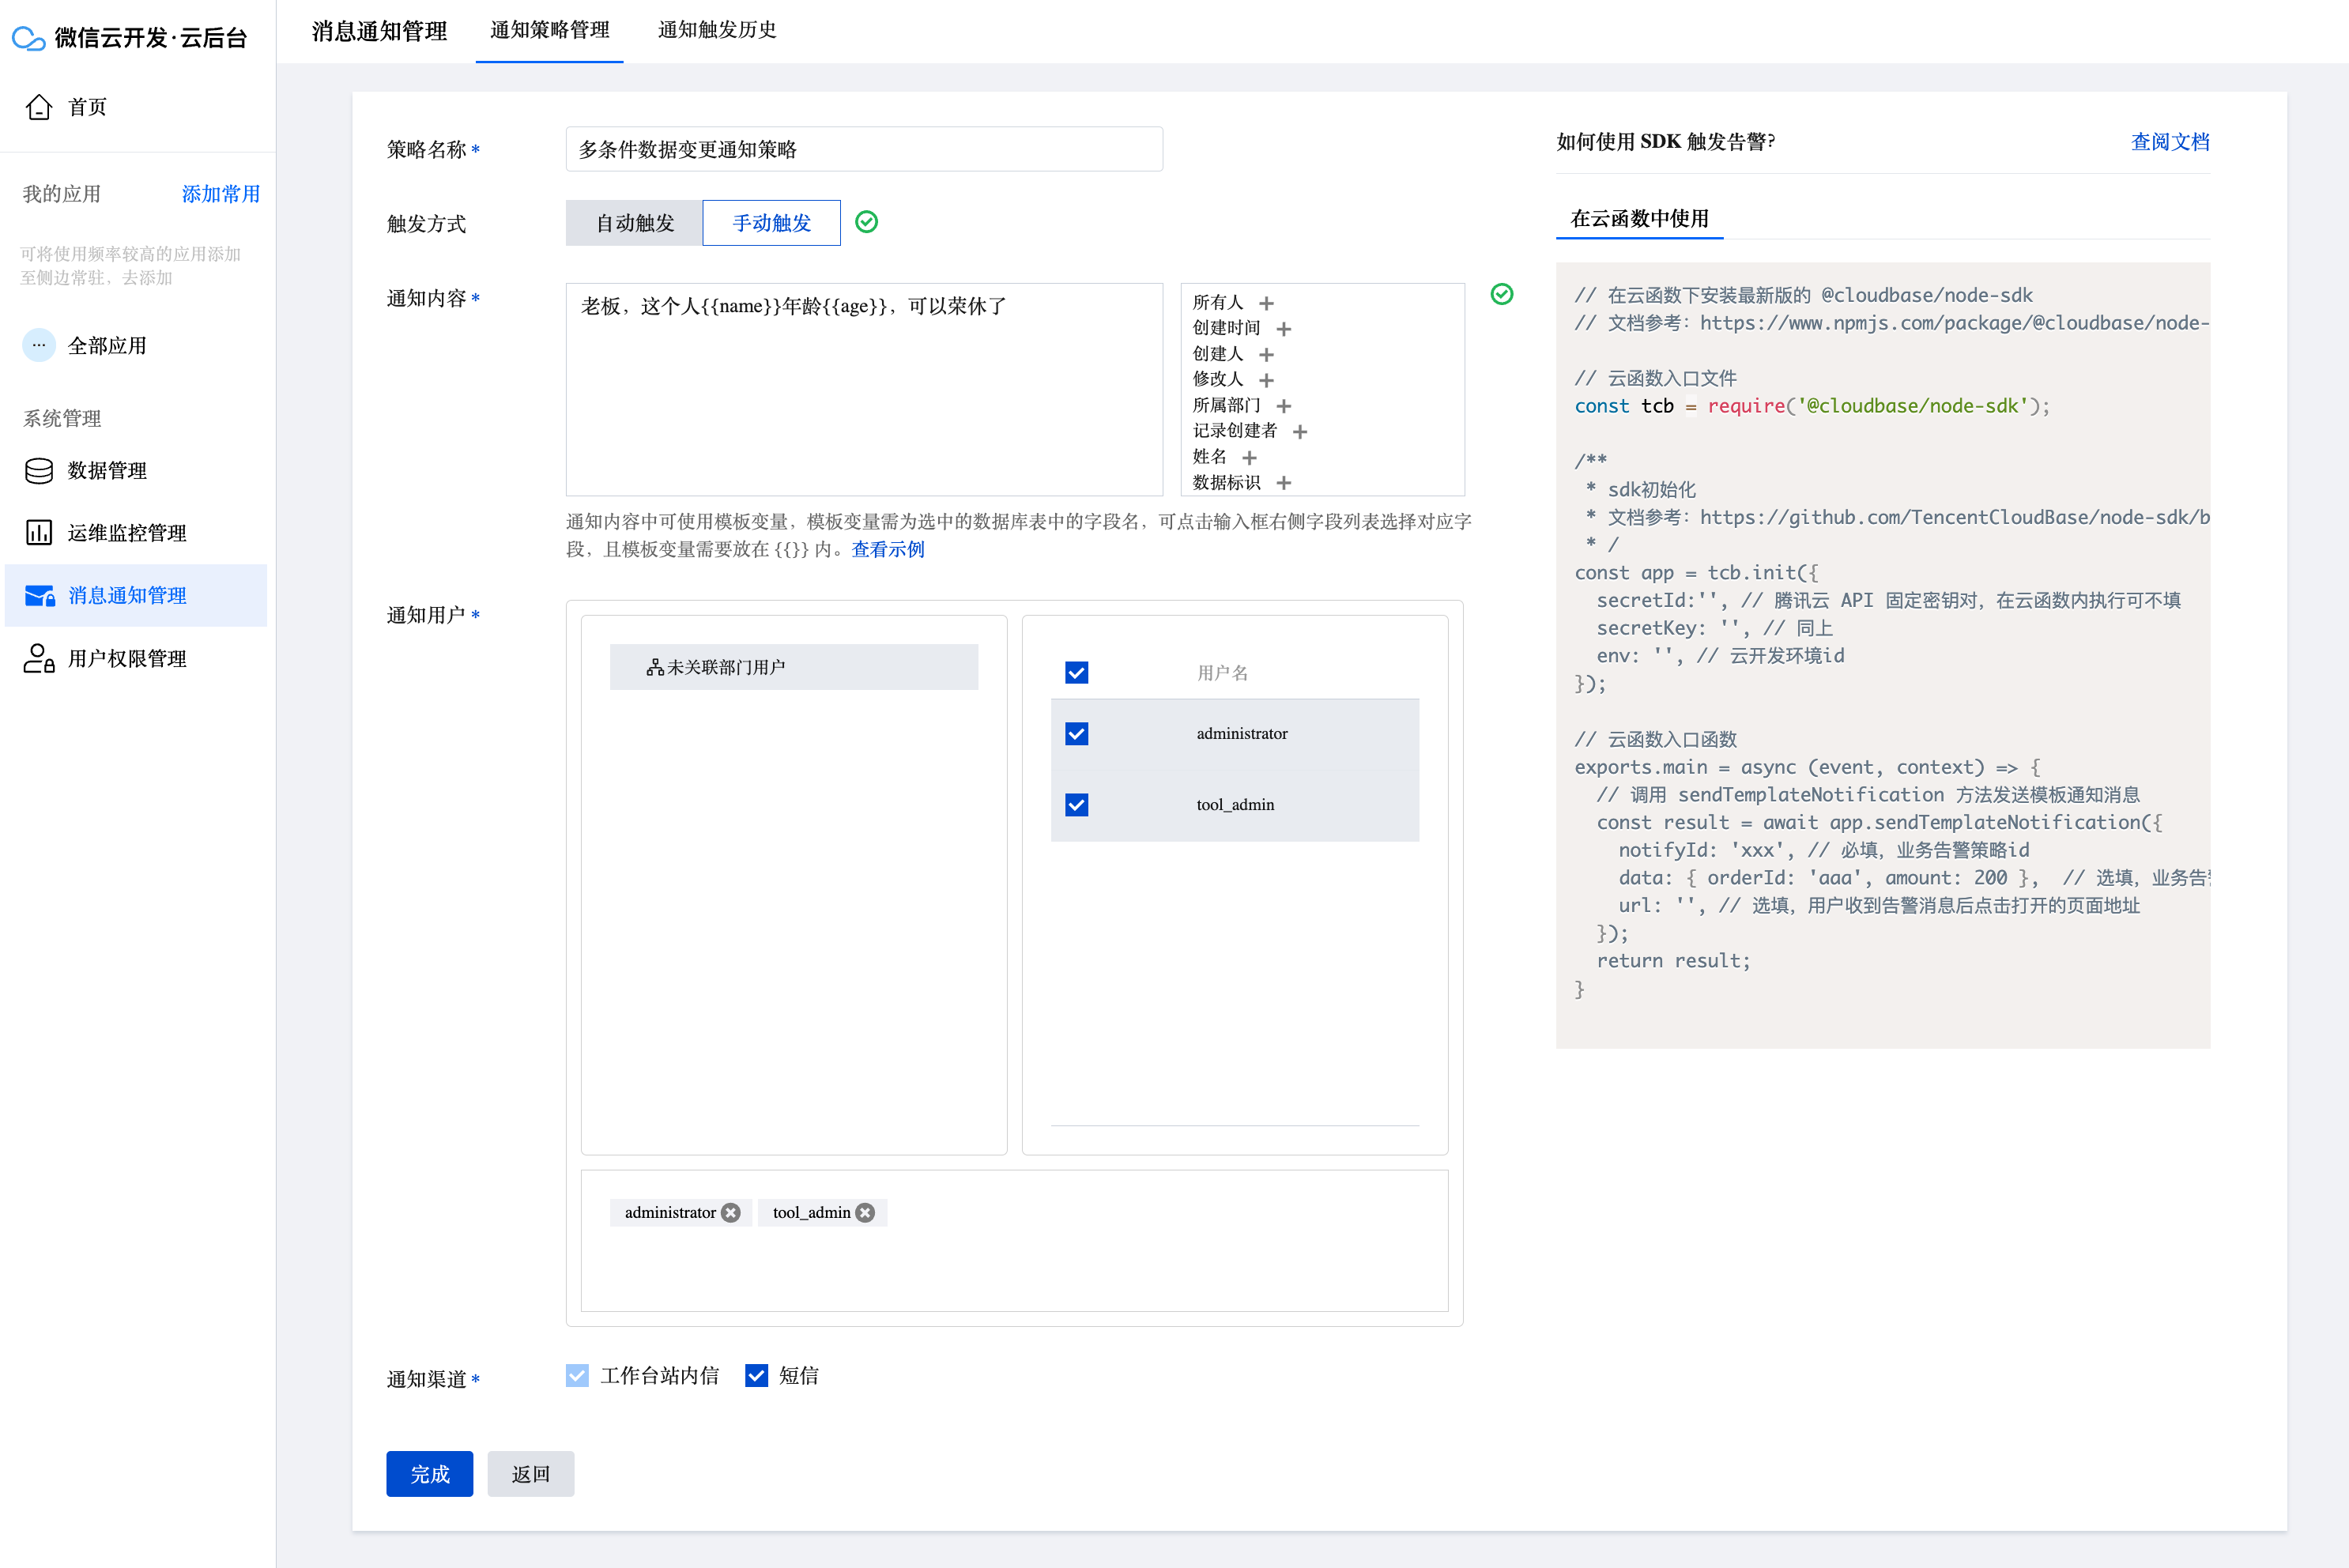Add the 创建时间 field with its plus icon
Image resolution: width=2349 pixels, height=1568 pixels.
point(1284,329)
